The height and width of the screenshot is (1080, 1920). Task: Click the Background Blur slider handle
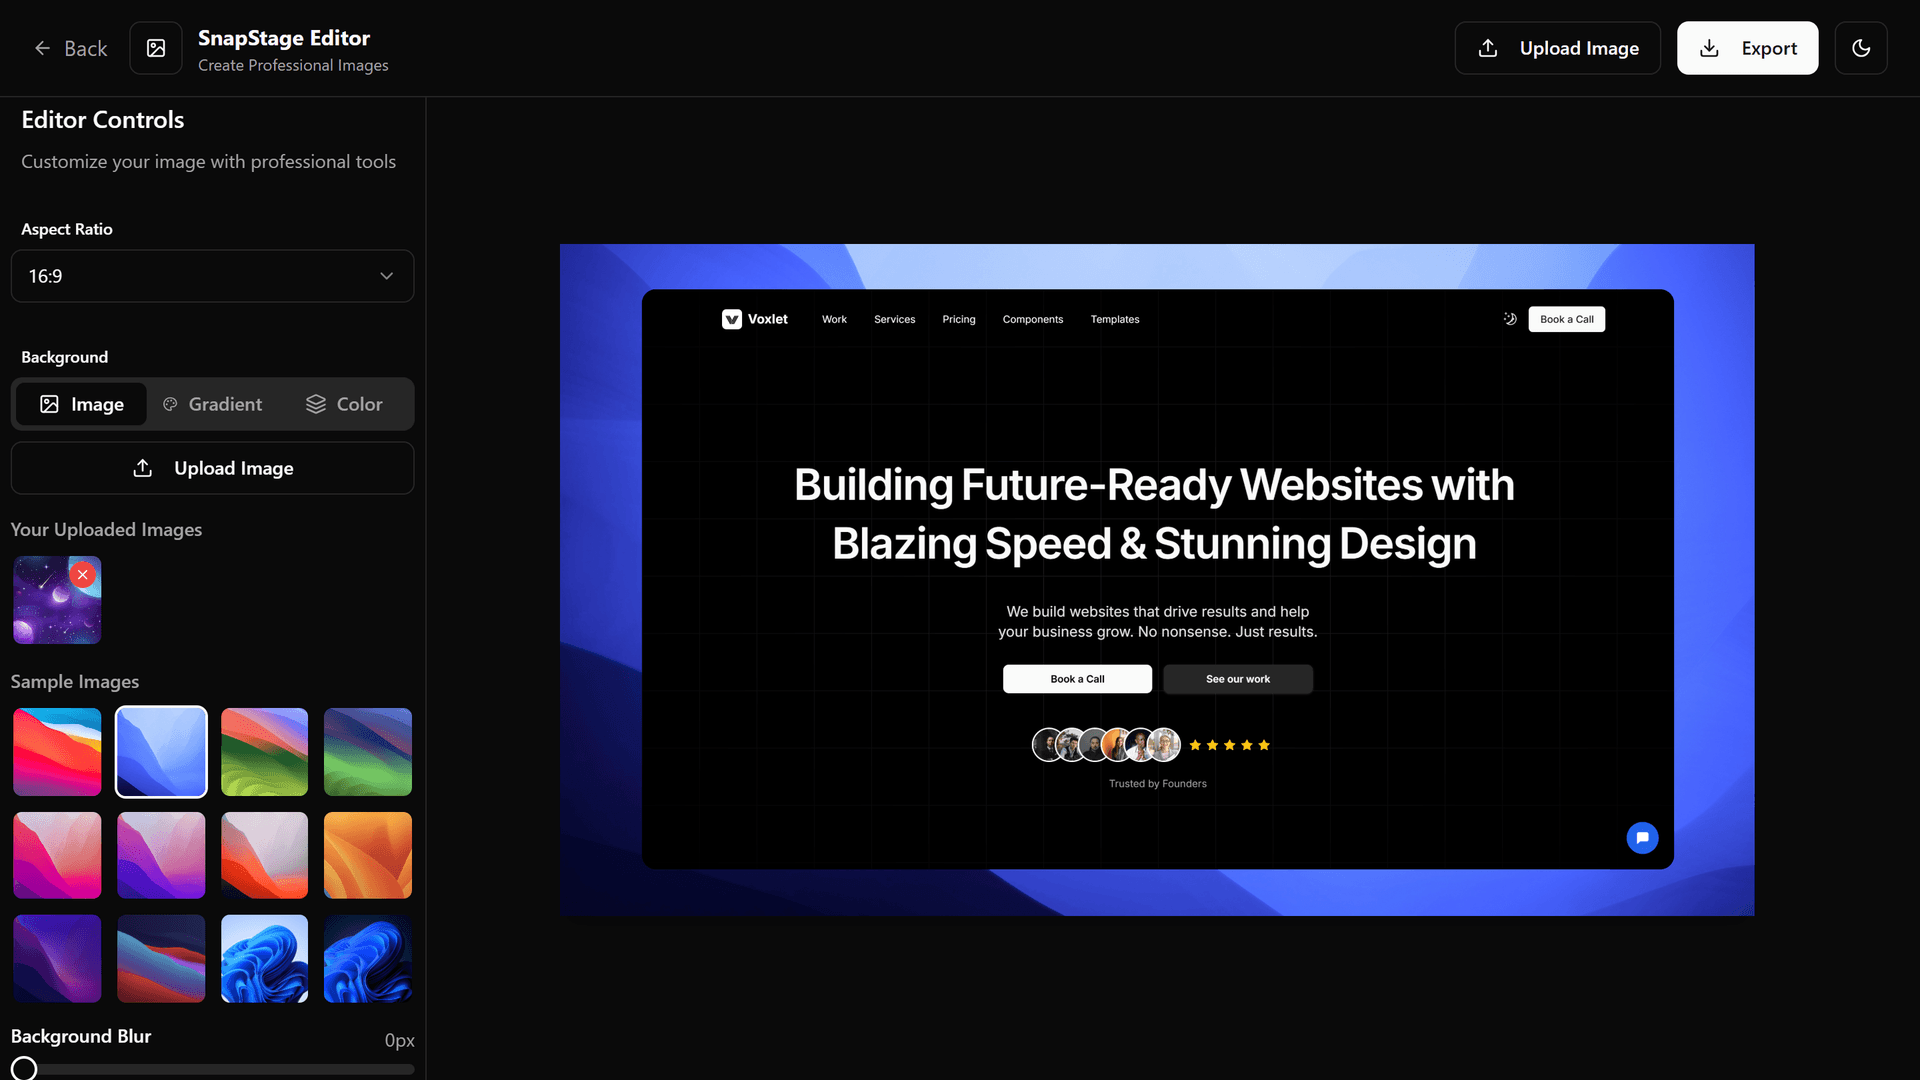point(25,1068)
